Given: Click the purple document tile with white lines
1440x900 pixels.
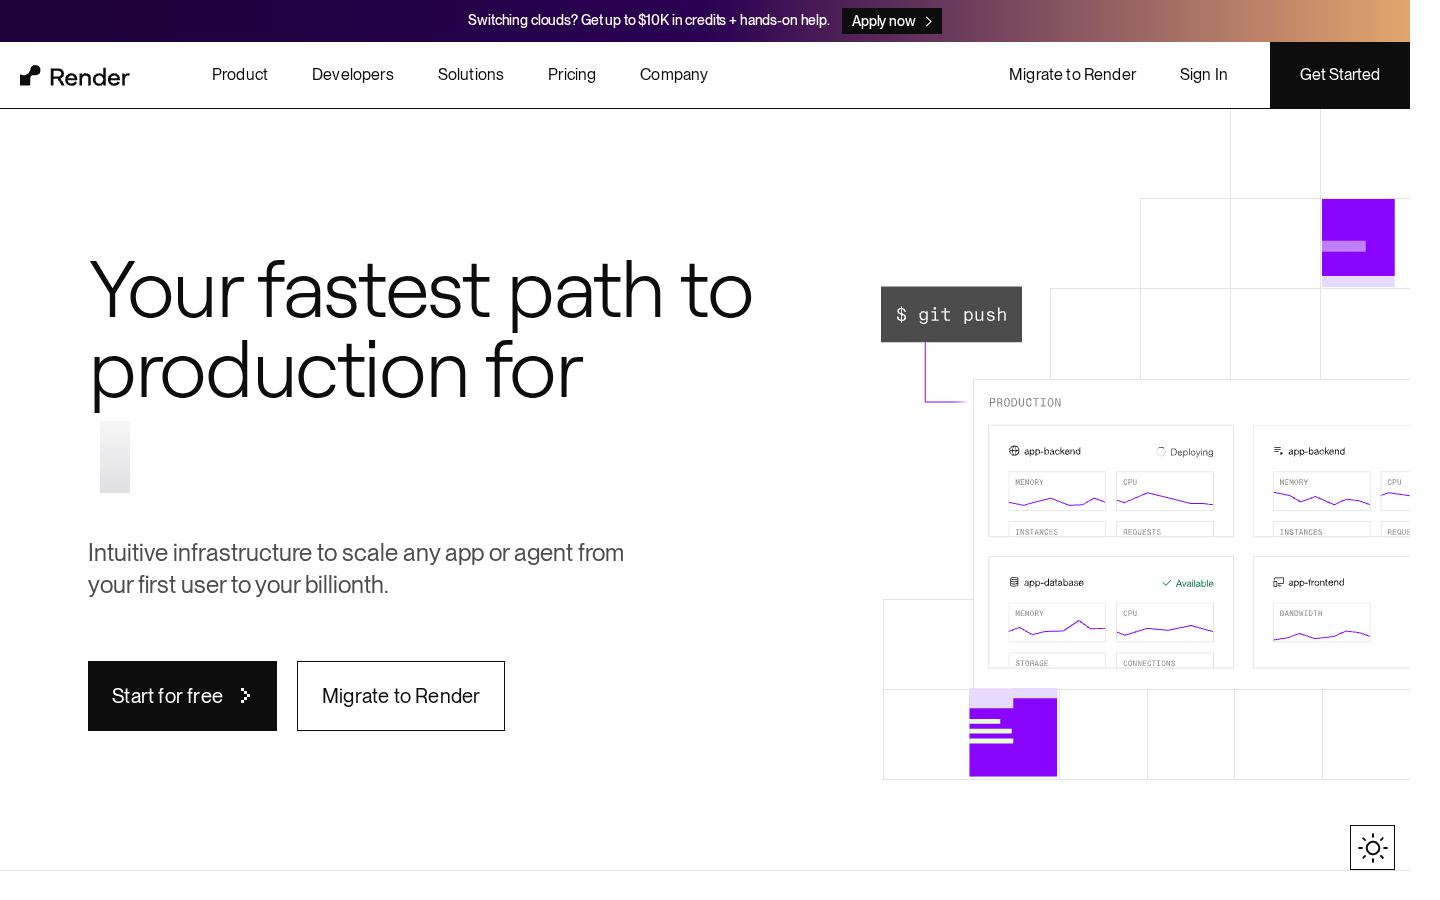Looking at the screenshot, I should 1013,733.
